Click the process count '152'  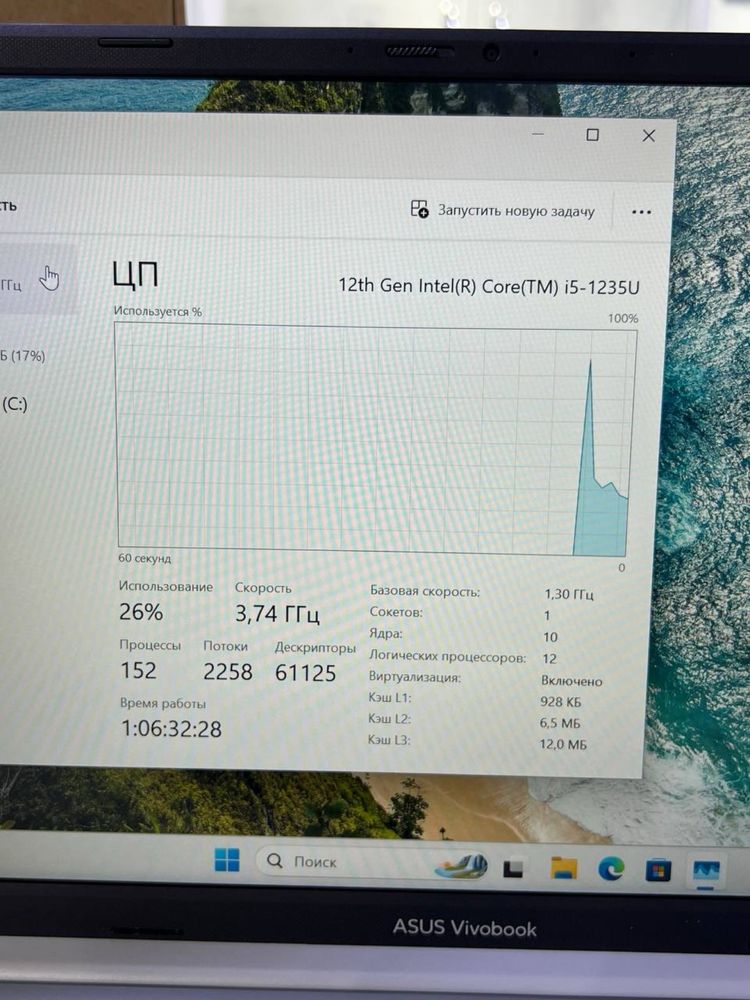point(138,670)
